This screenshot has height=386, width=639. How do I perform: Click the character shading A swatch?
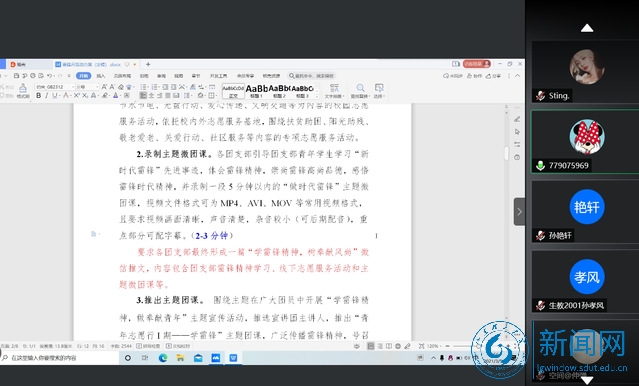click(127, 95)
